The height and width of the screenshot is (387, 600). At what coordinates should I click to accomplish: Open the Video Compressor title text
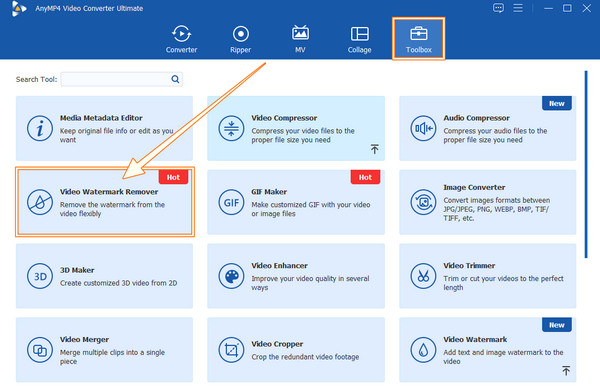click(x=284, y=118)
